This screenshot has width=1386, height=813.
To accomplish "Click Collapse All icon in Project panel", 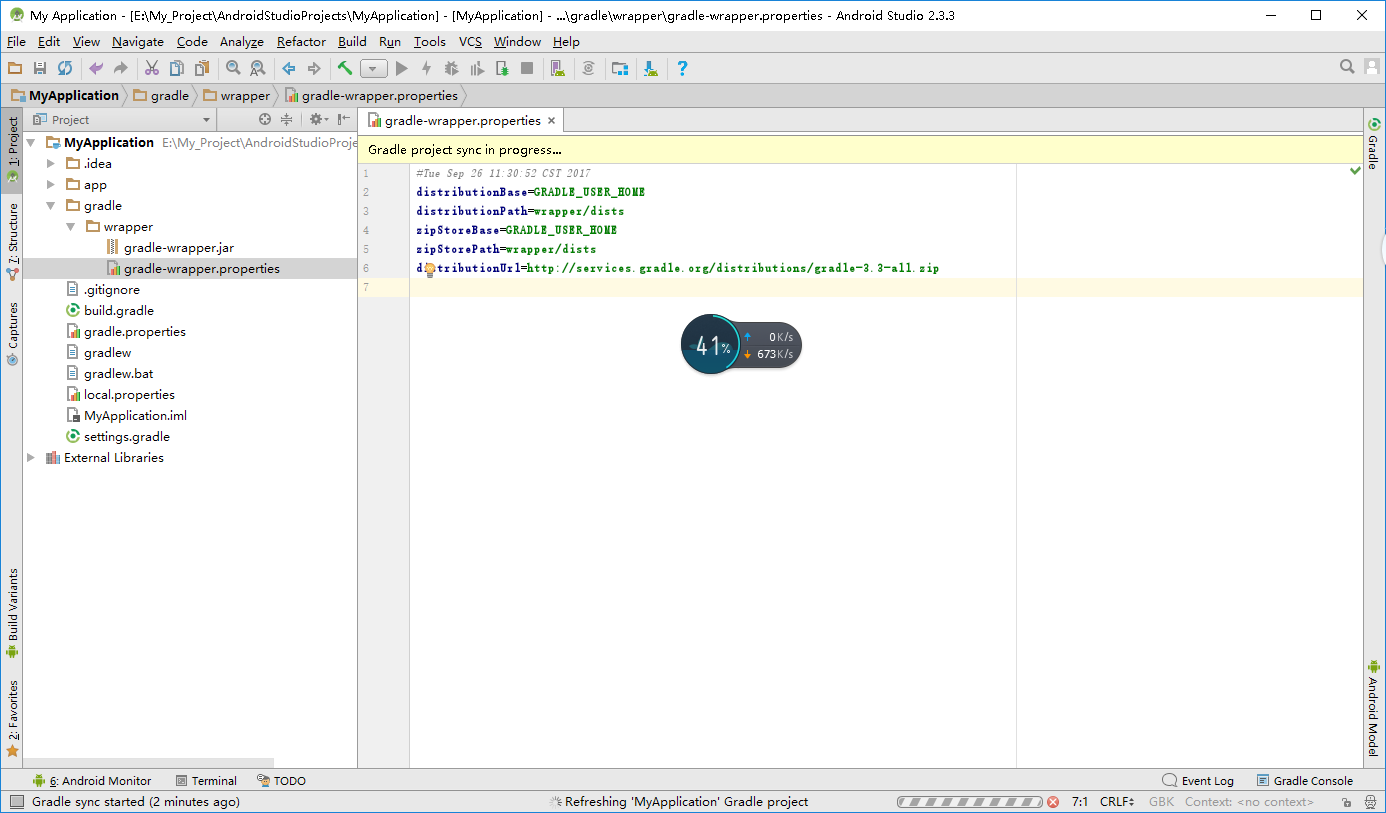I will 286,119.
